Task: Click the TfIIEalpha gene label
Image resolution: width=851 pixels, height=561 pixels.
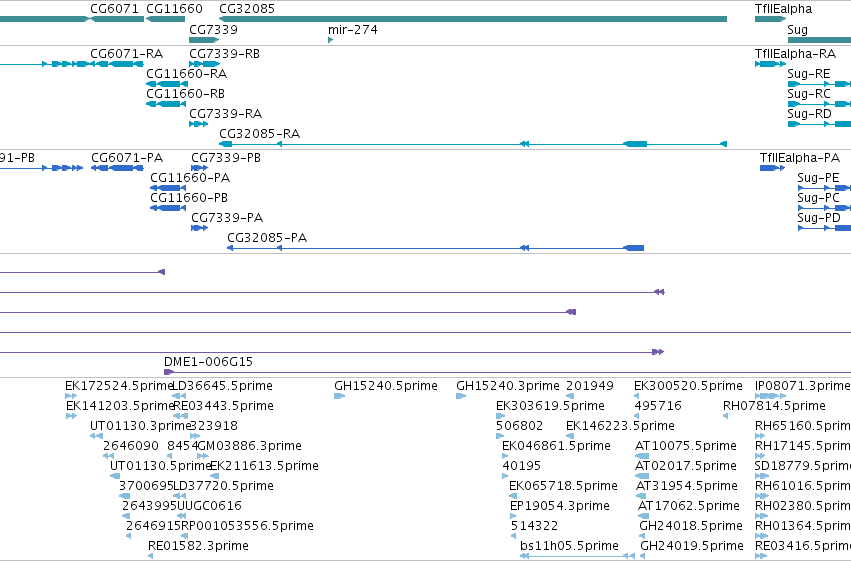Action: (x=783, y=9)
